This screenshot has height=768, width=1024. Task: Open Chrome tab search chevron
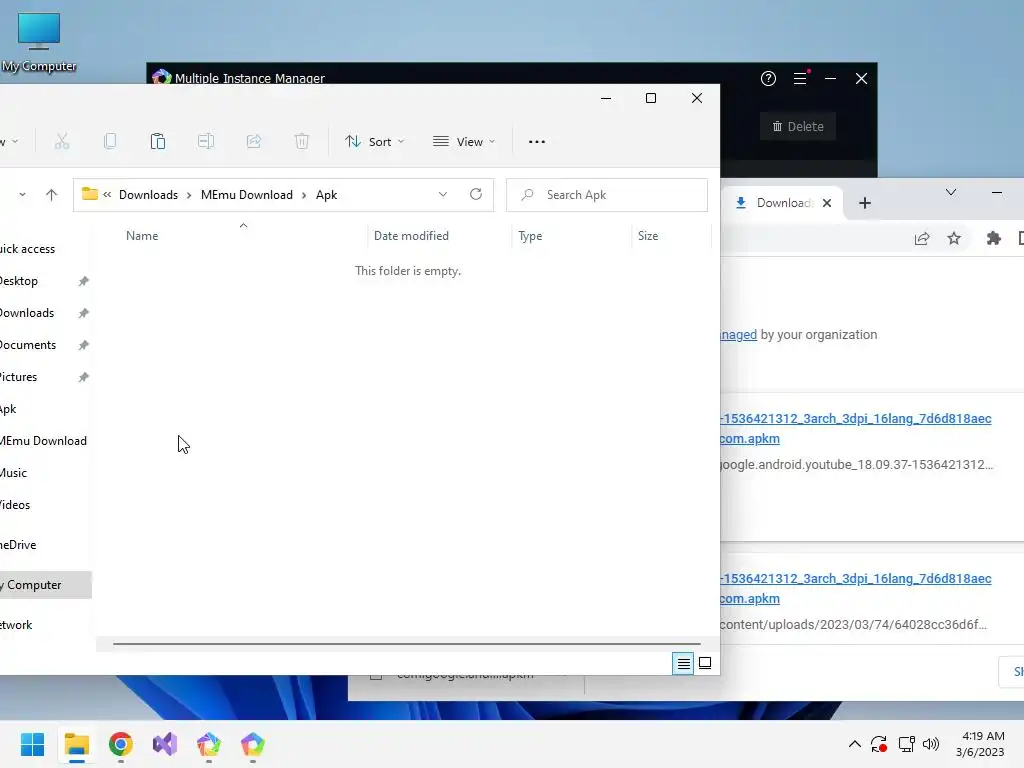pos(951,192)
